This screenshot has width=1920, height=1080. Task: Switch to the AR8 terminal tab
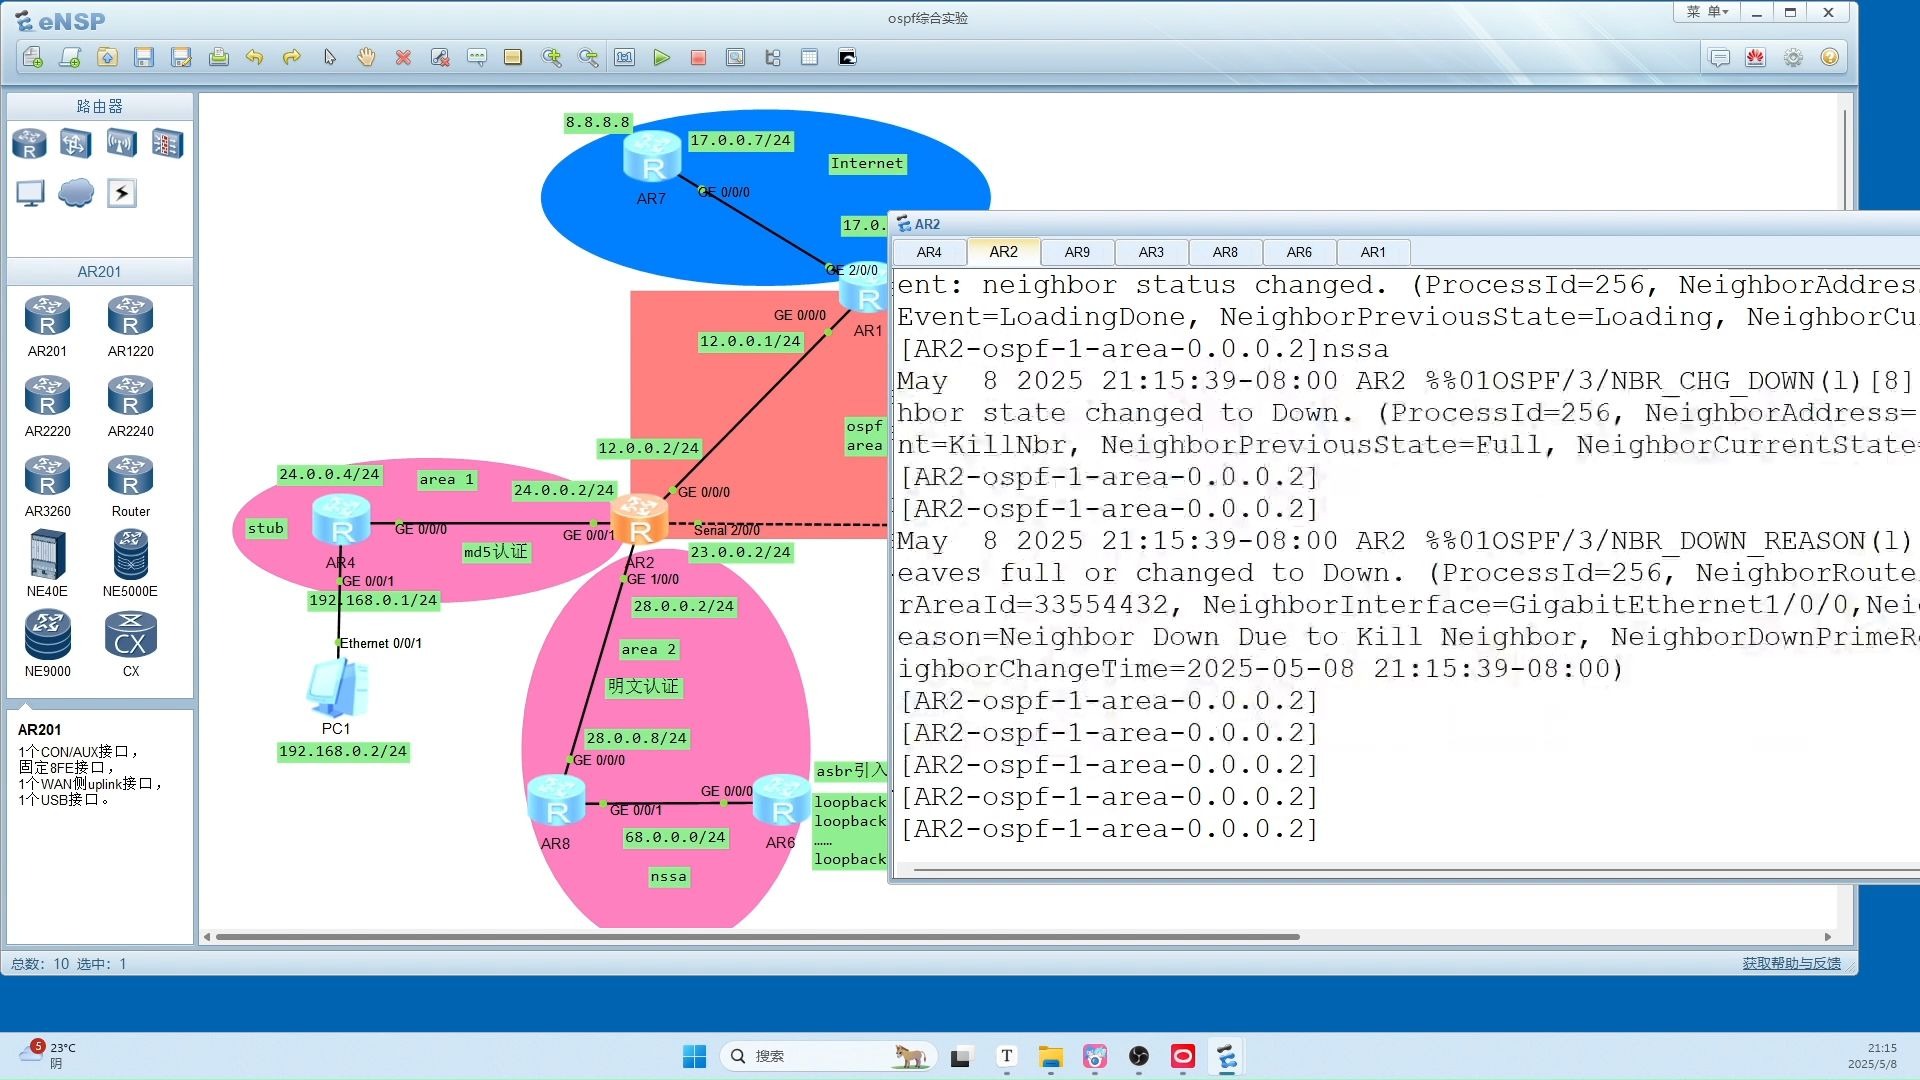pos(1225,252)
